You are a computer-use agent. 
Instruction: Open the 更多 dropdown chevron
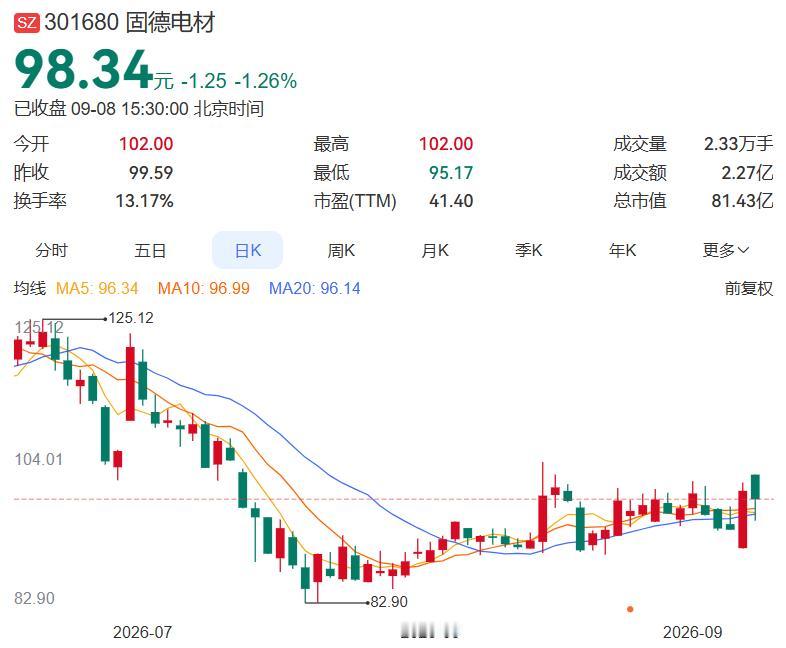coord(743,250)
